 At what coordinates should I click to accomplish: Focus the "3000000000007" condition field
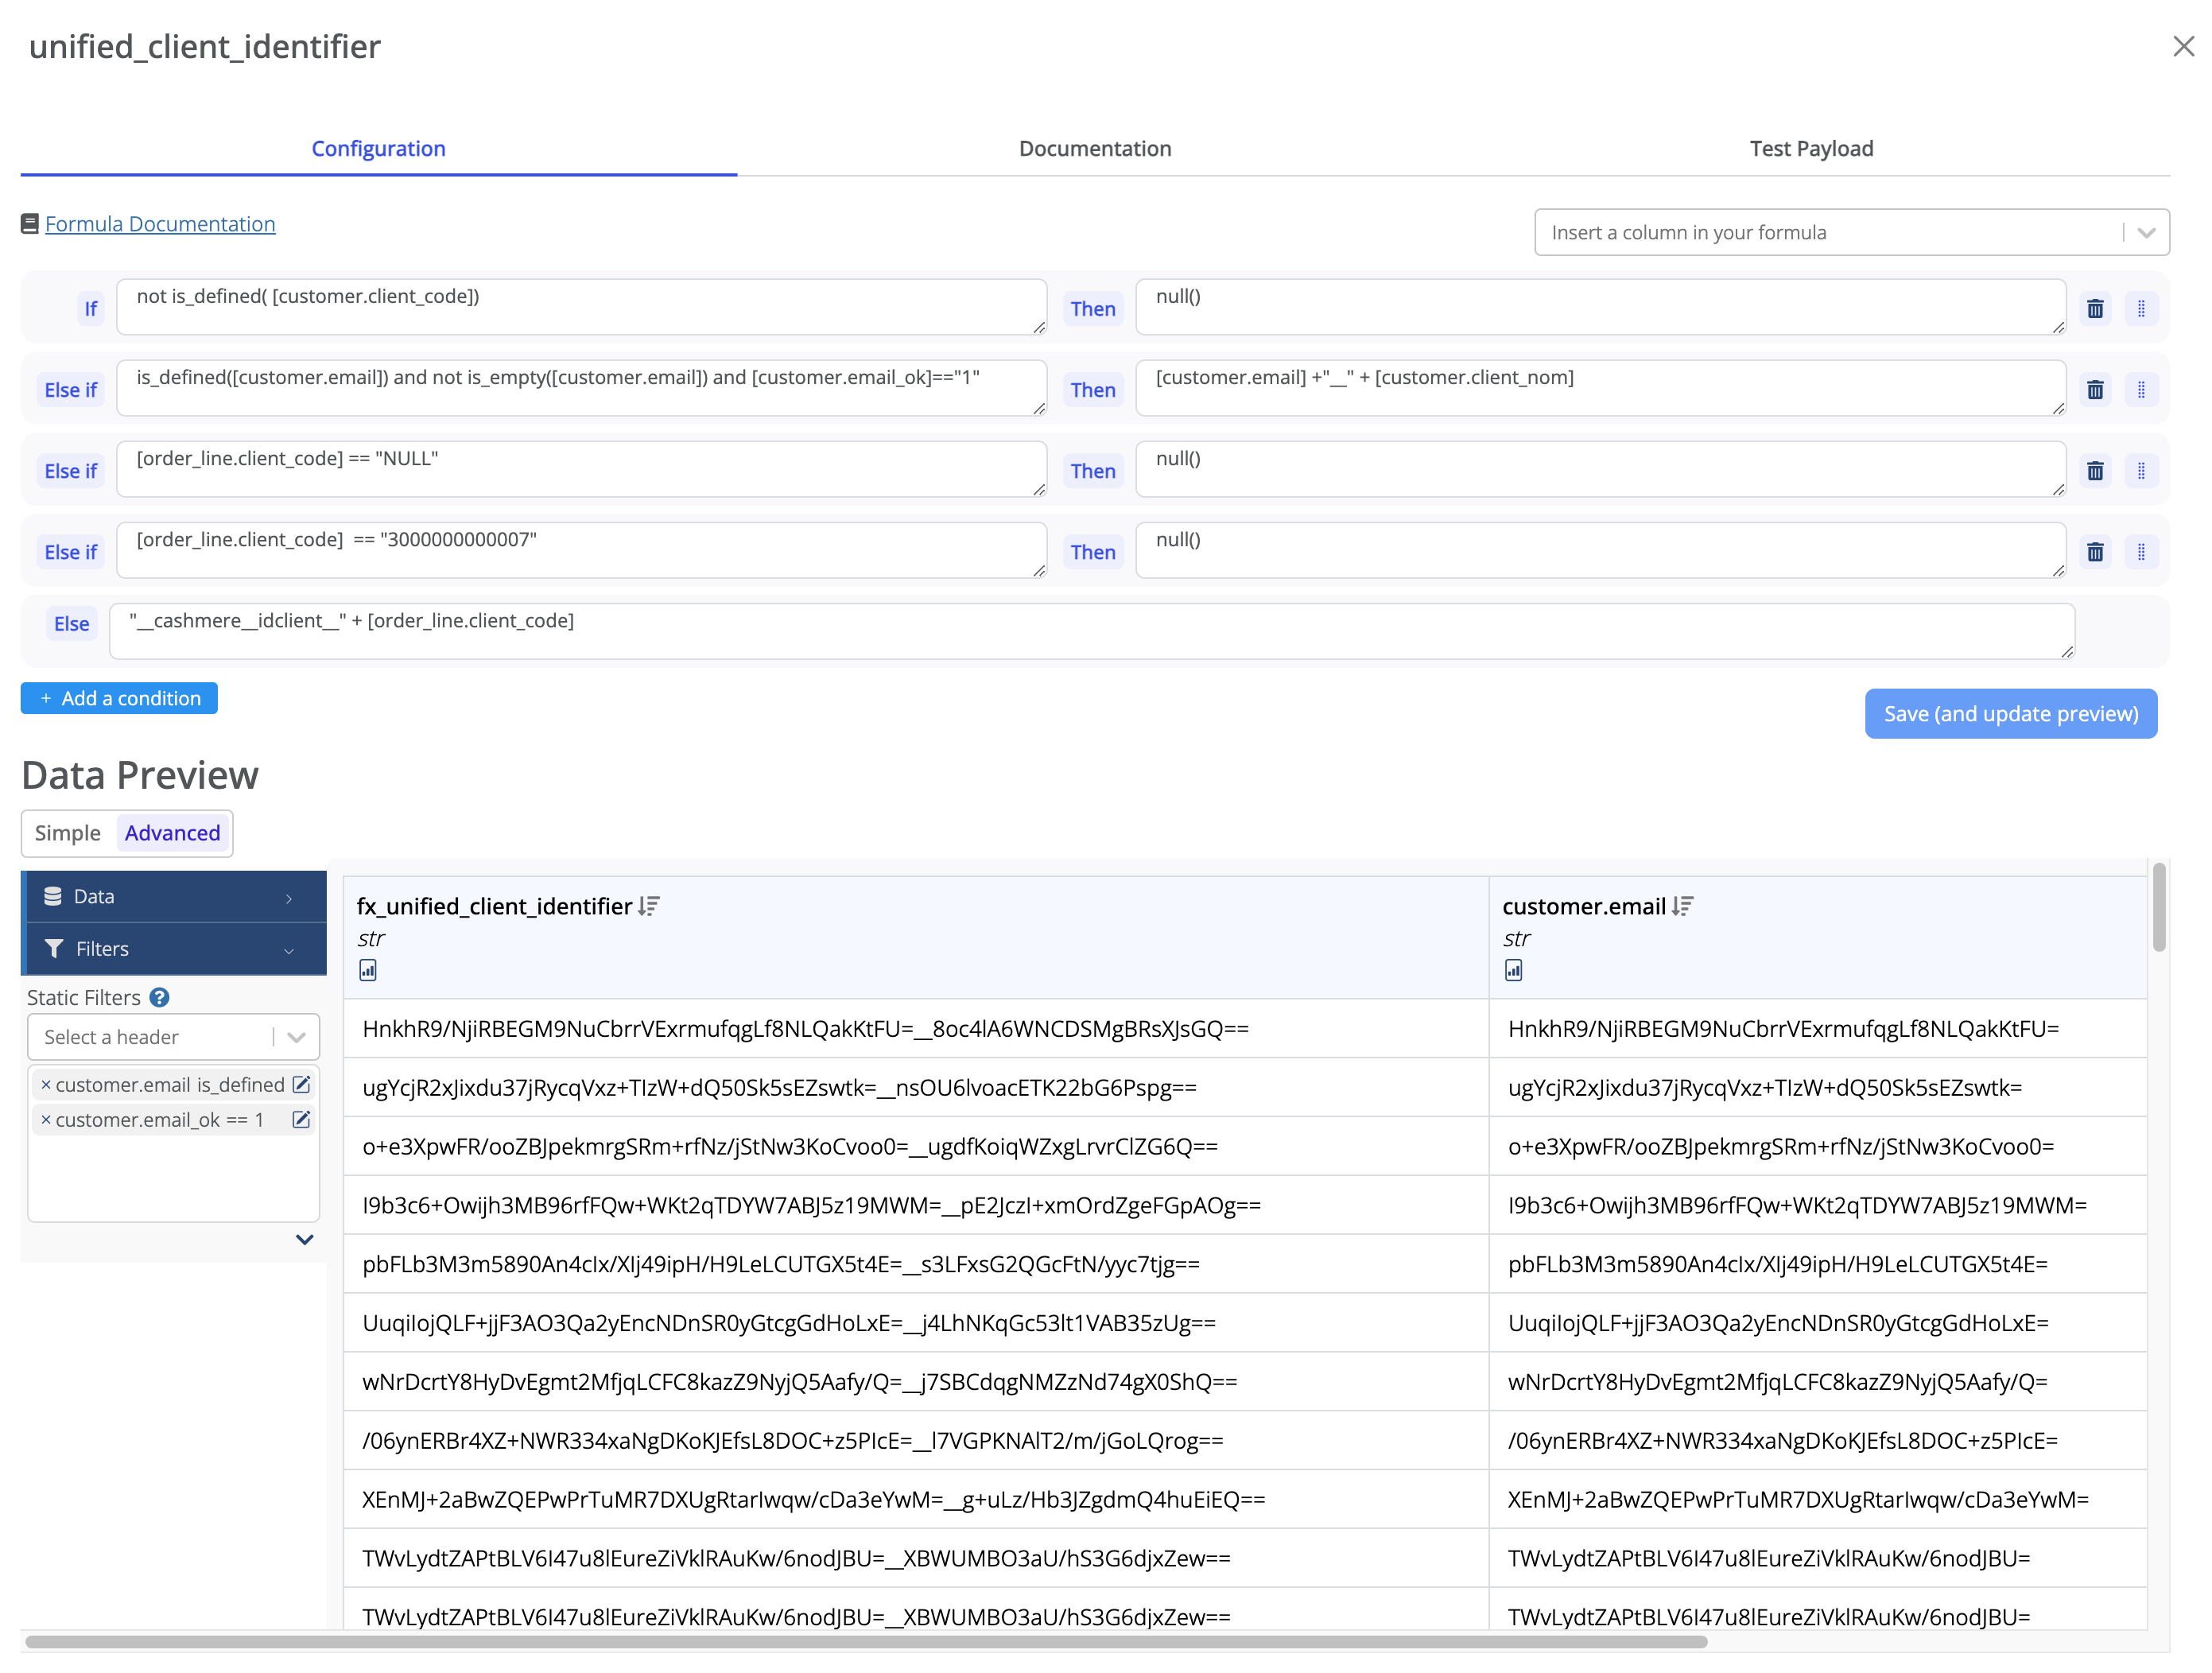[x=581, y=550]
